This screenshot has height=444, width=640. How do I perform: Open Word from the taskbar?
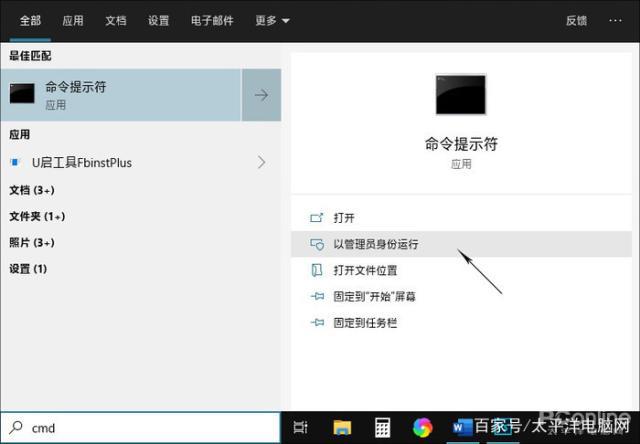coord(462,428)
